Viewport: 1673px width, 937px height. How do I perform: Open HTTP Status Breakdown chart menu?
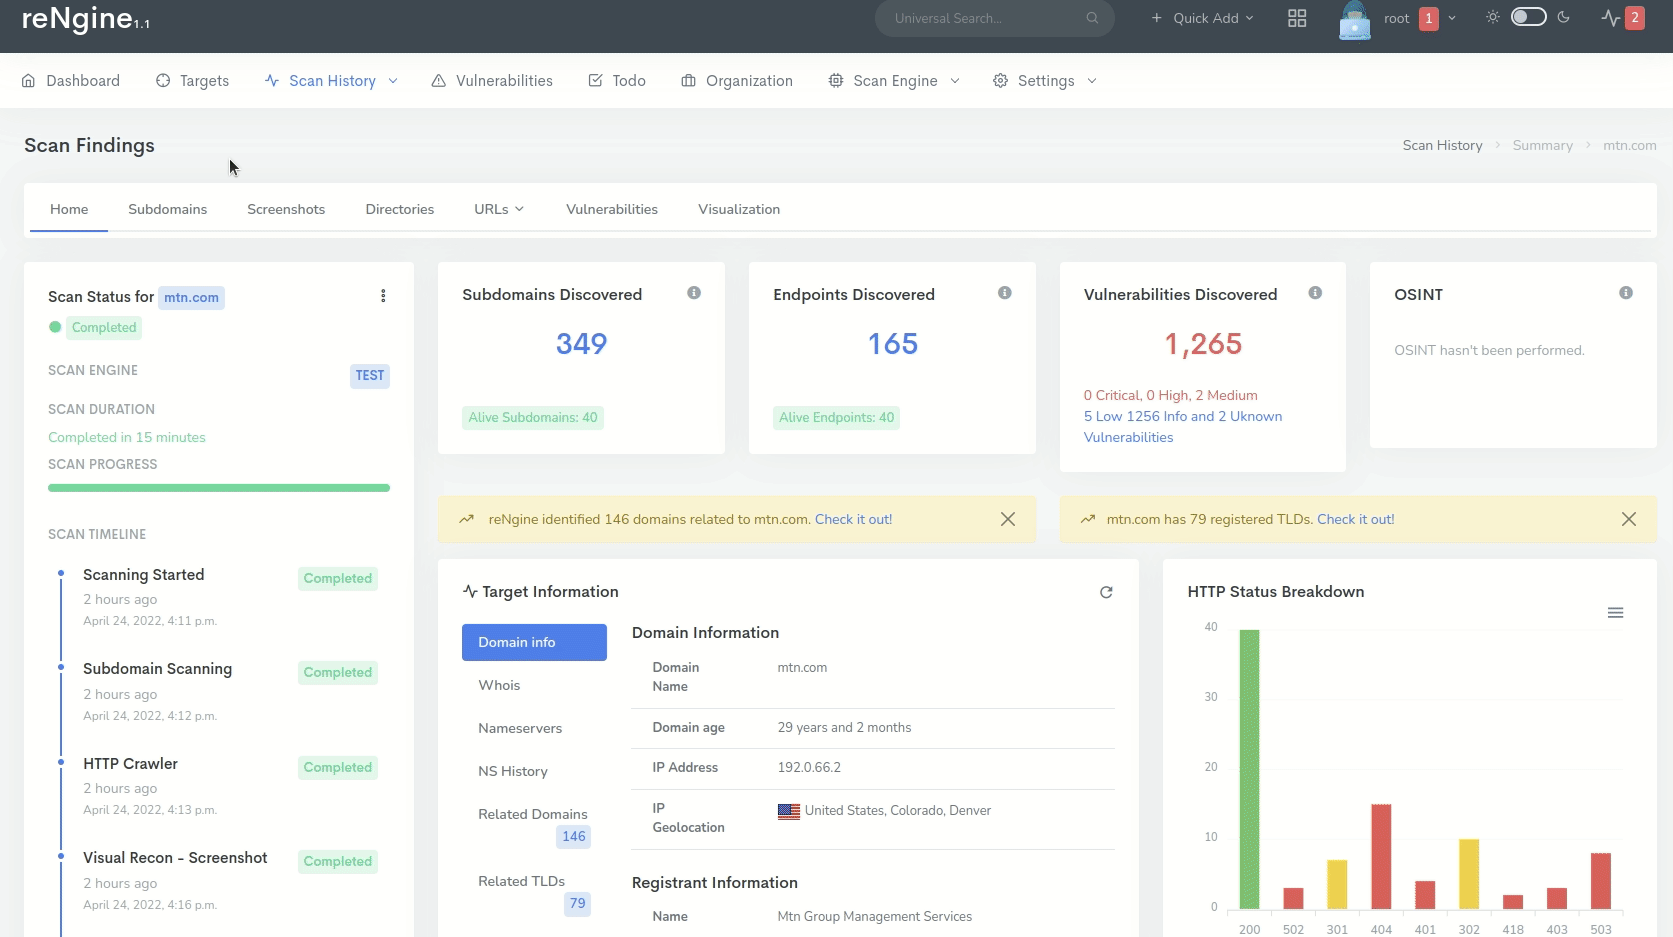[1615, 613]
